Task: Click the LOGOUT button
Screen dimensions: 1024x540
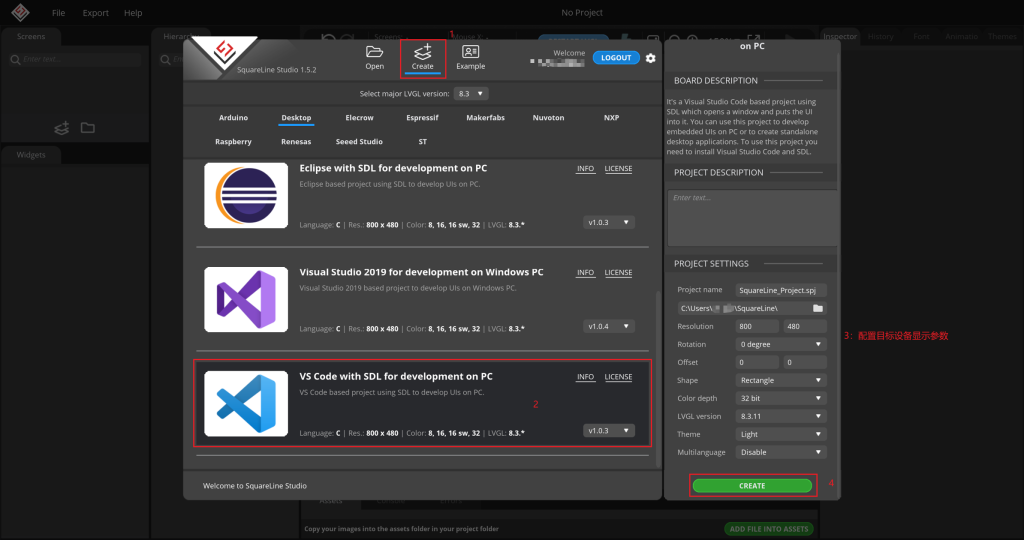Action: point(616,58)
